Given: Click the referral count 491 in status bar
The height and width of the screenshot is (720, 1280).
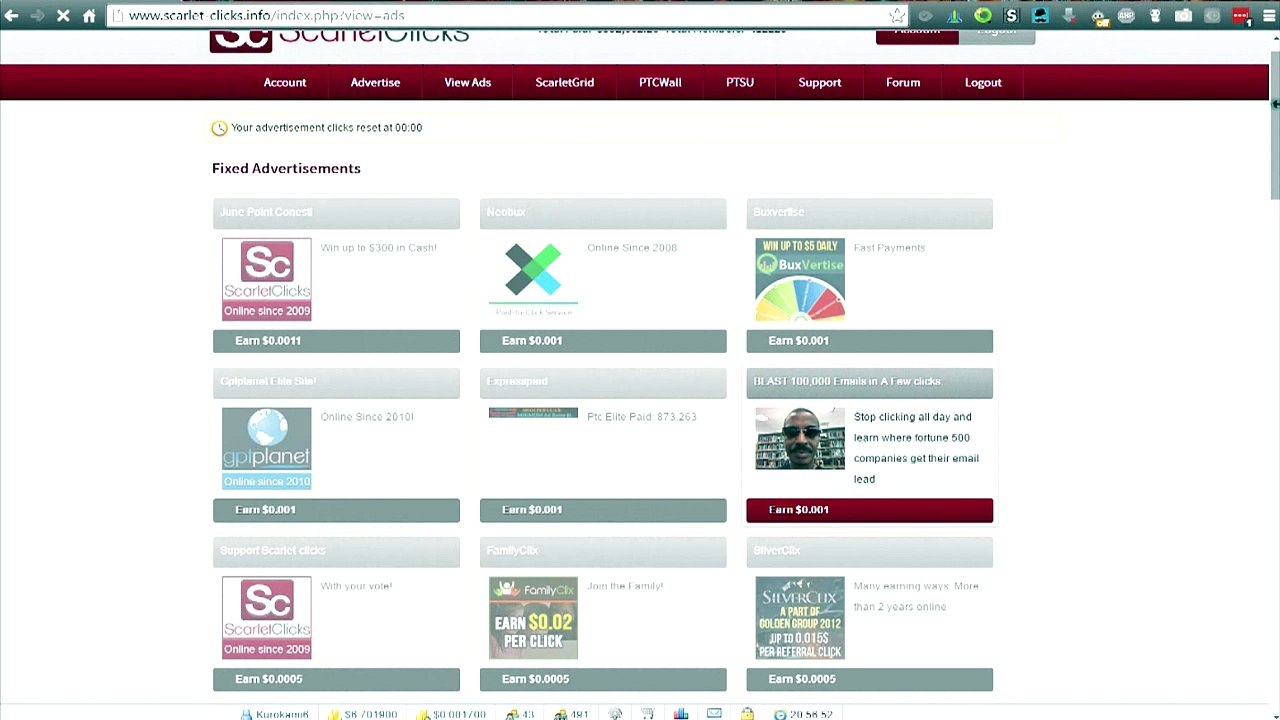Looking at the screenshot, I should click(x=579, y=714).
